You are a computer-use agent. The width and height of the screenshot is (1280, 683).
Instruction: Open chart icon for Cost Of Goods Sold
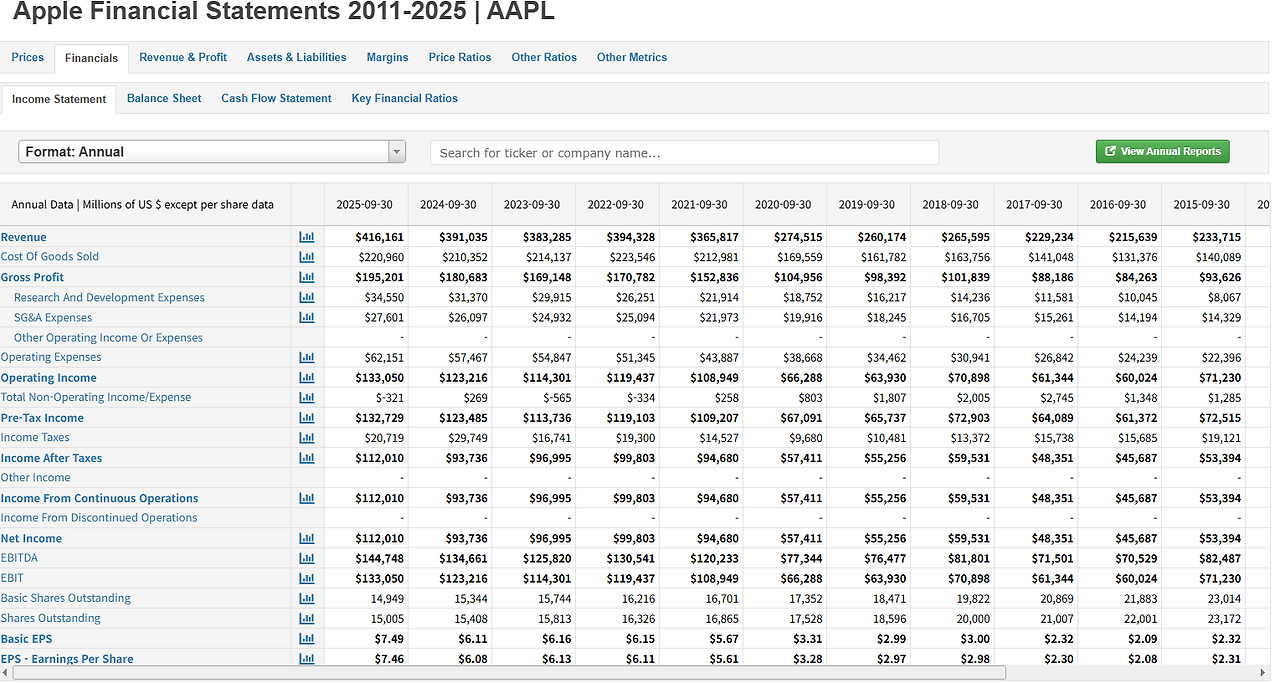(307, 257)
